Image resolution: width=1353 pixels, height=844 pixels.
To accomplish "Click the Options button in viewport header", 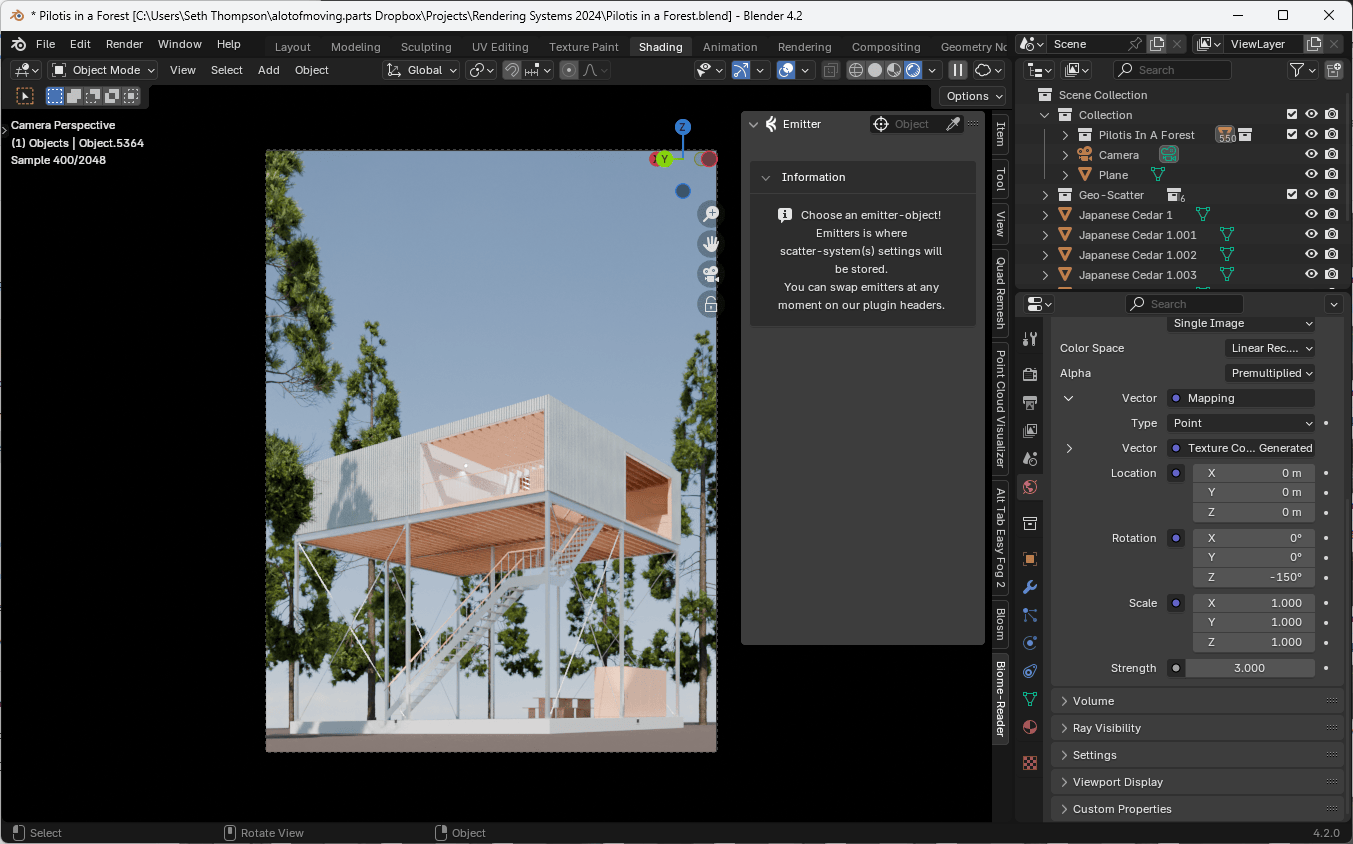I will coord(973,96).
